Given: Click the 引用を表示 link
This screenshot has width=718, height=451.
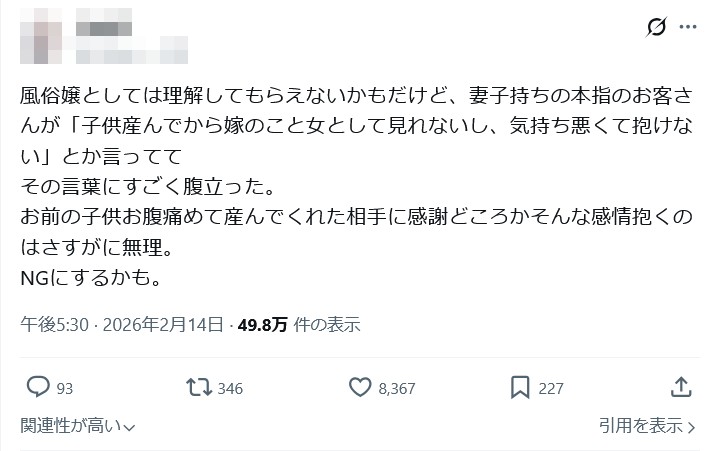Looking at the screenshot, I should point(641,426).
